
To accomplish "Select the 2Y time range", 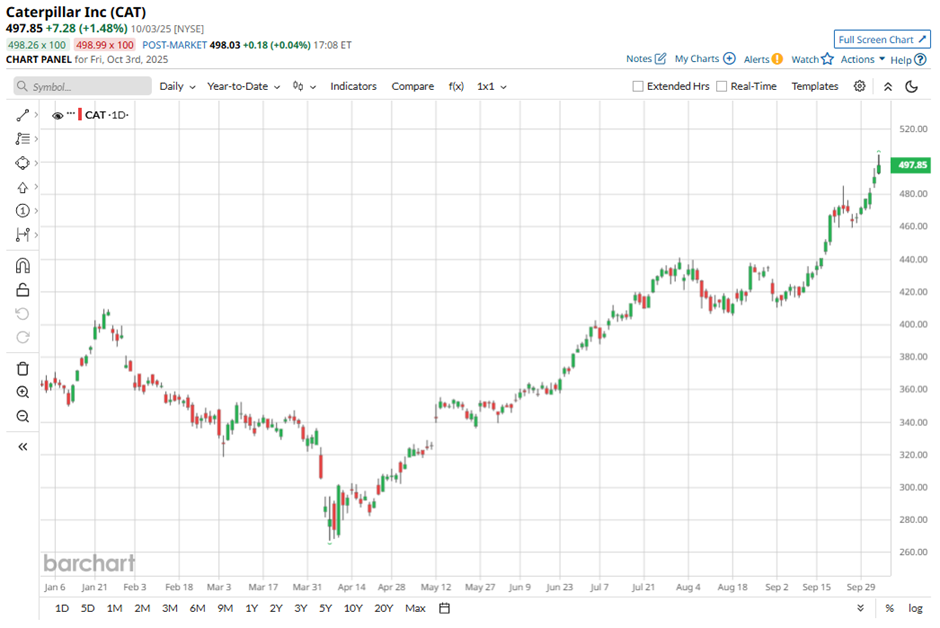I will (x=276, y=608).
